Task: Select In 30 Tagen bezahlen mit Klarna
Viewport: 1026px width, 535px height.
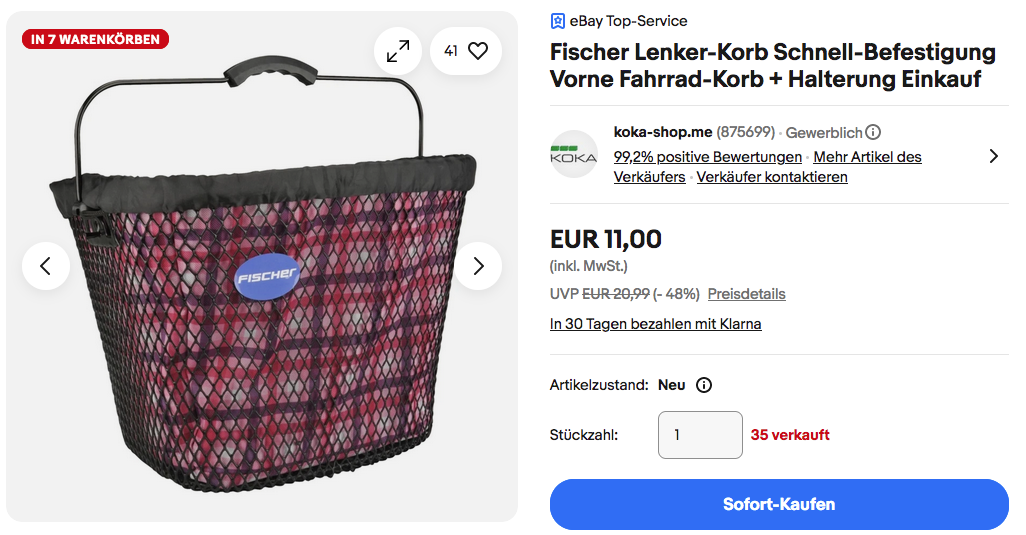Action: pyautogui.click(x=655, y=324)
